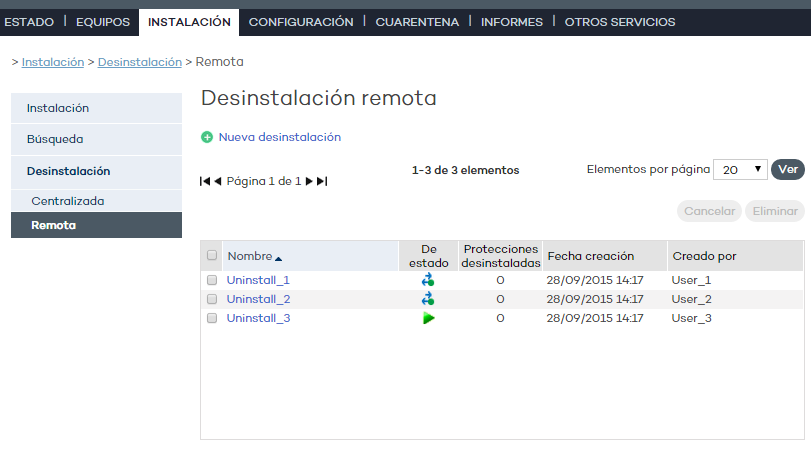Click the date cell in the Uninstall_1 row
The image size is (811, 449).
point(595,280)
